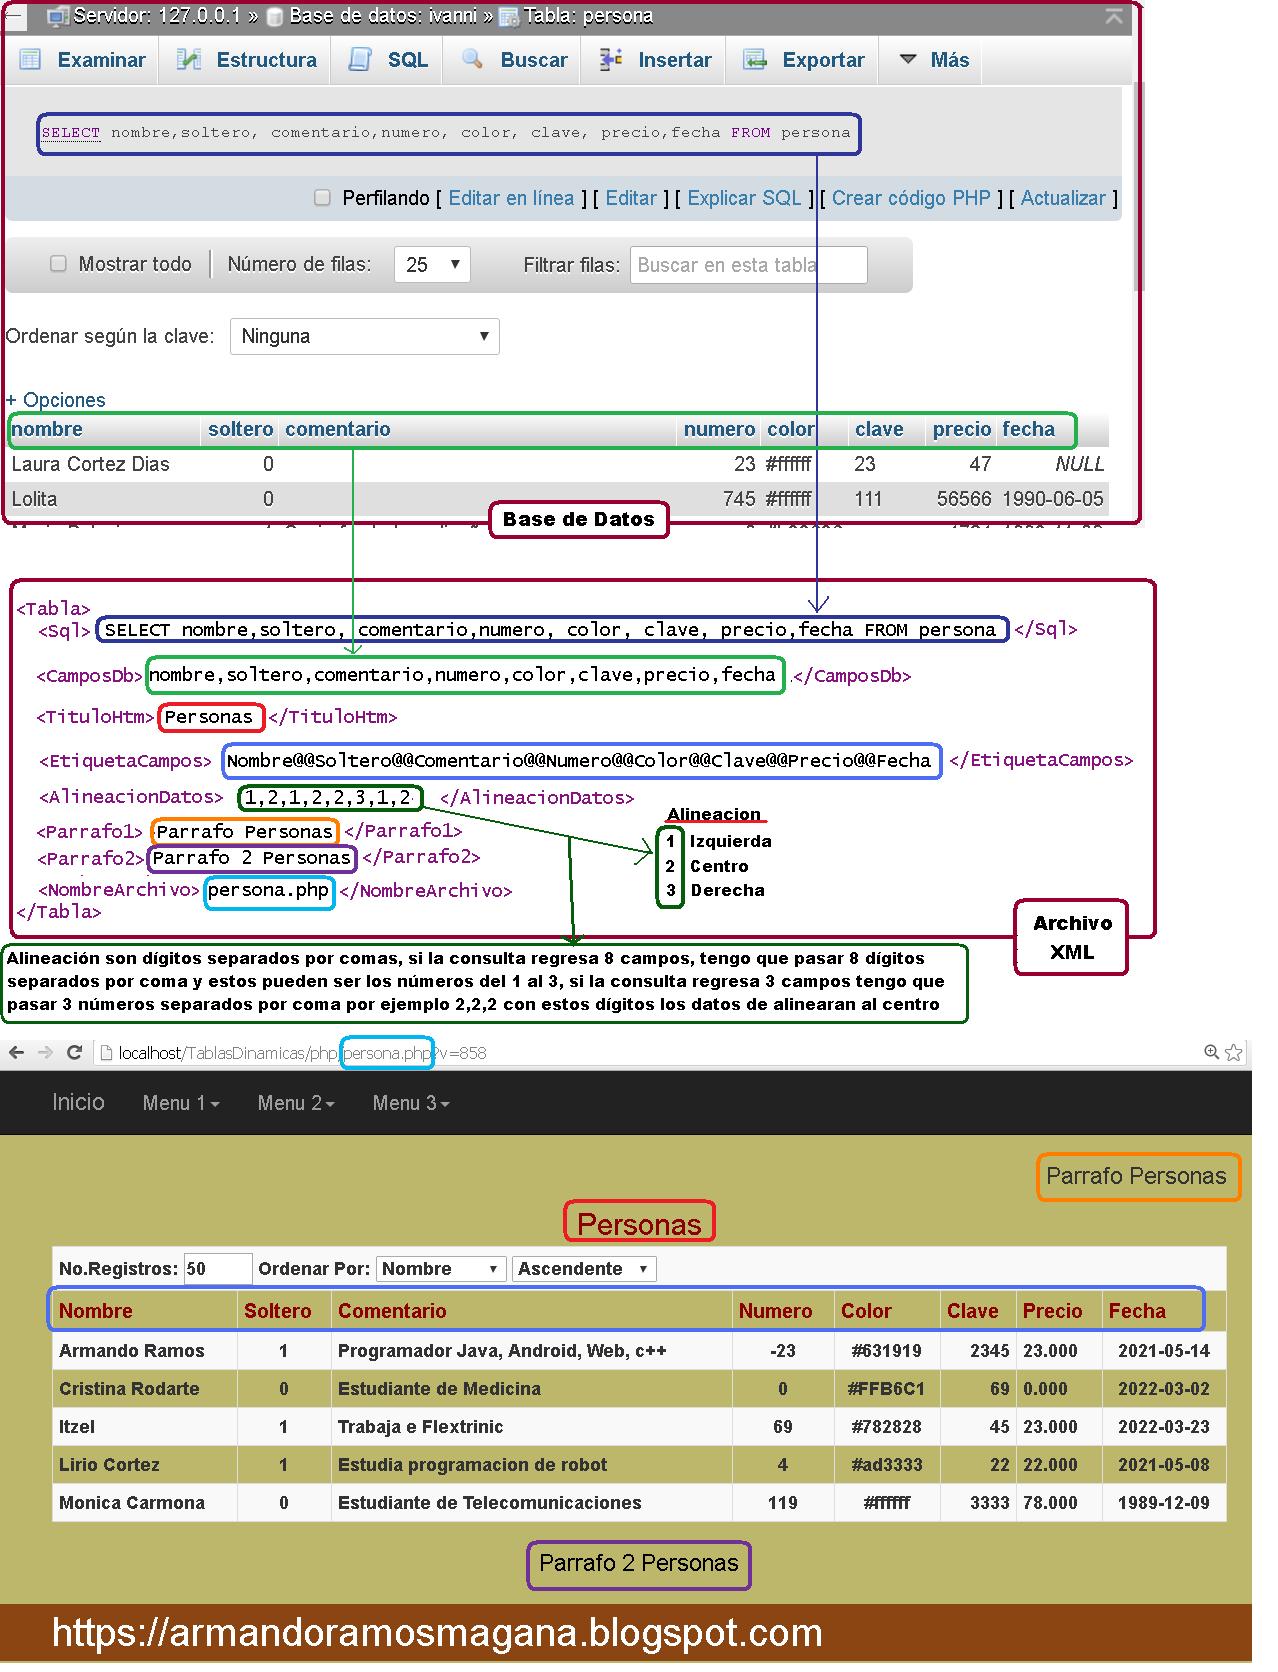The image size is (1278, 1672).
Task: Sort by the nombre column header
Action: point(47,429)
